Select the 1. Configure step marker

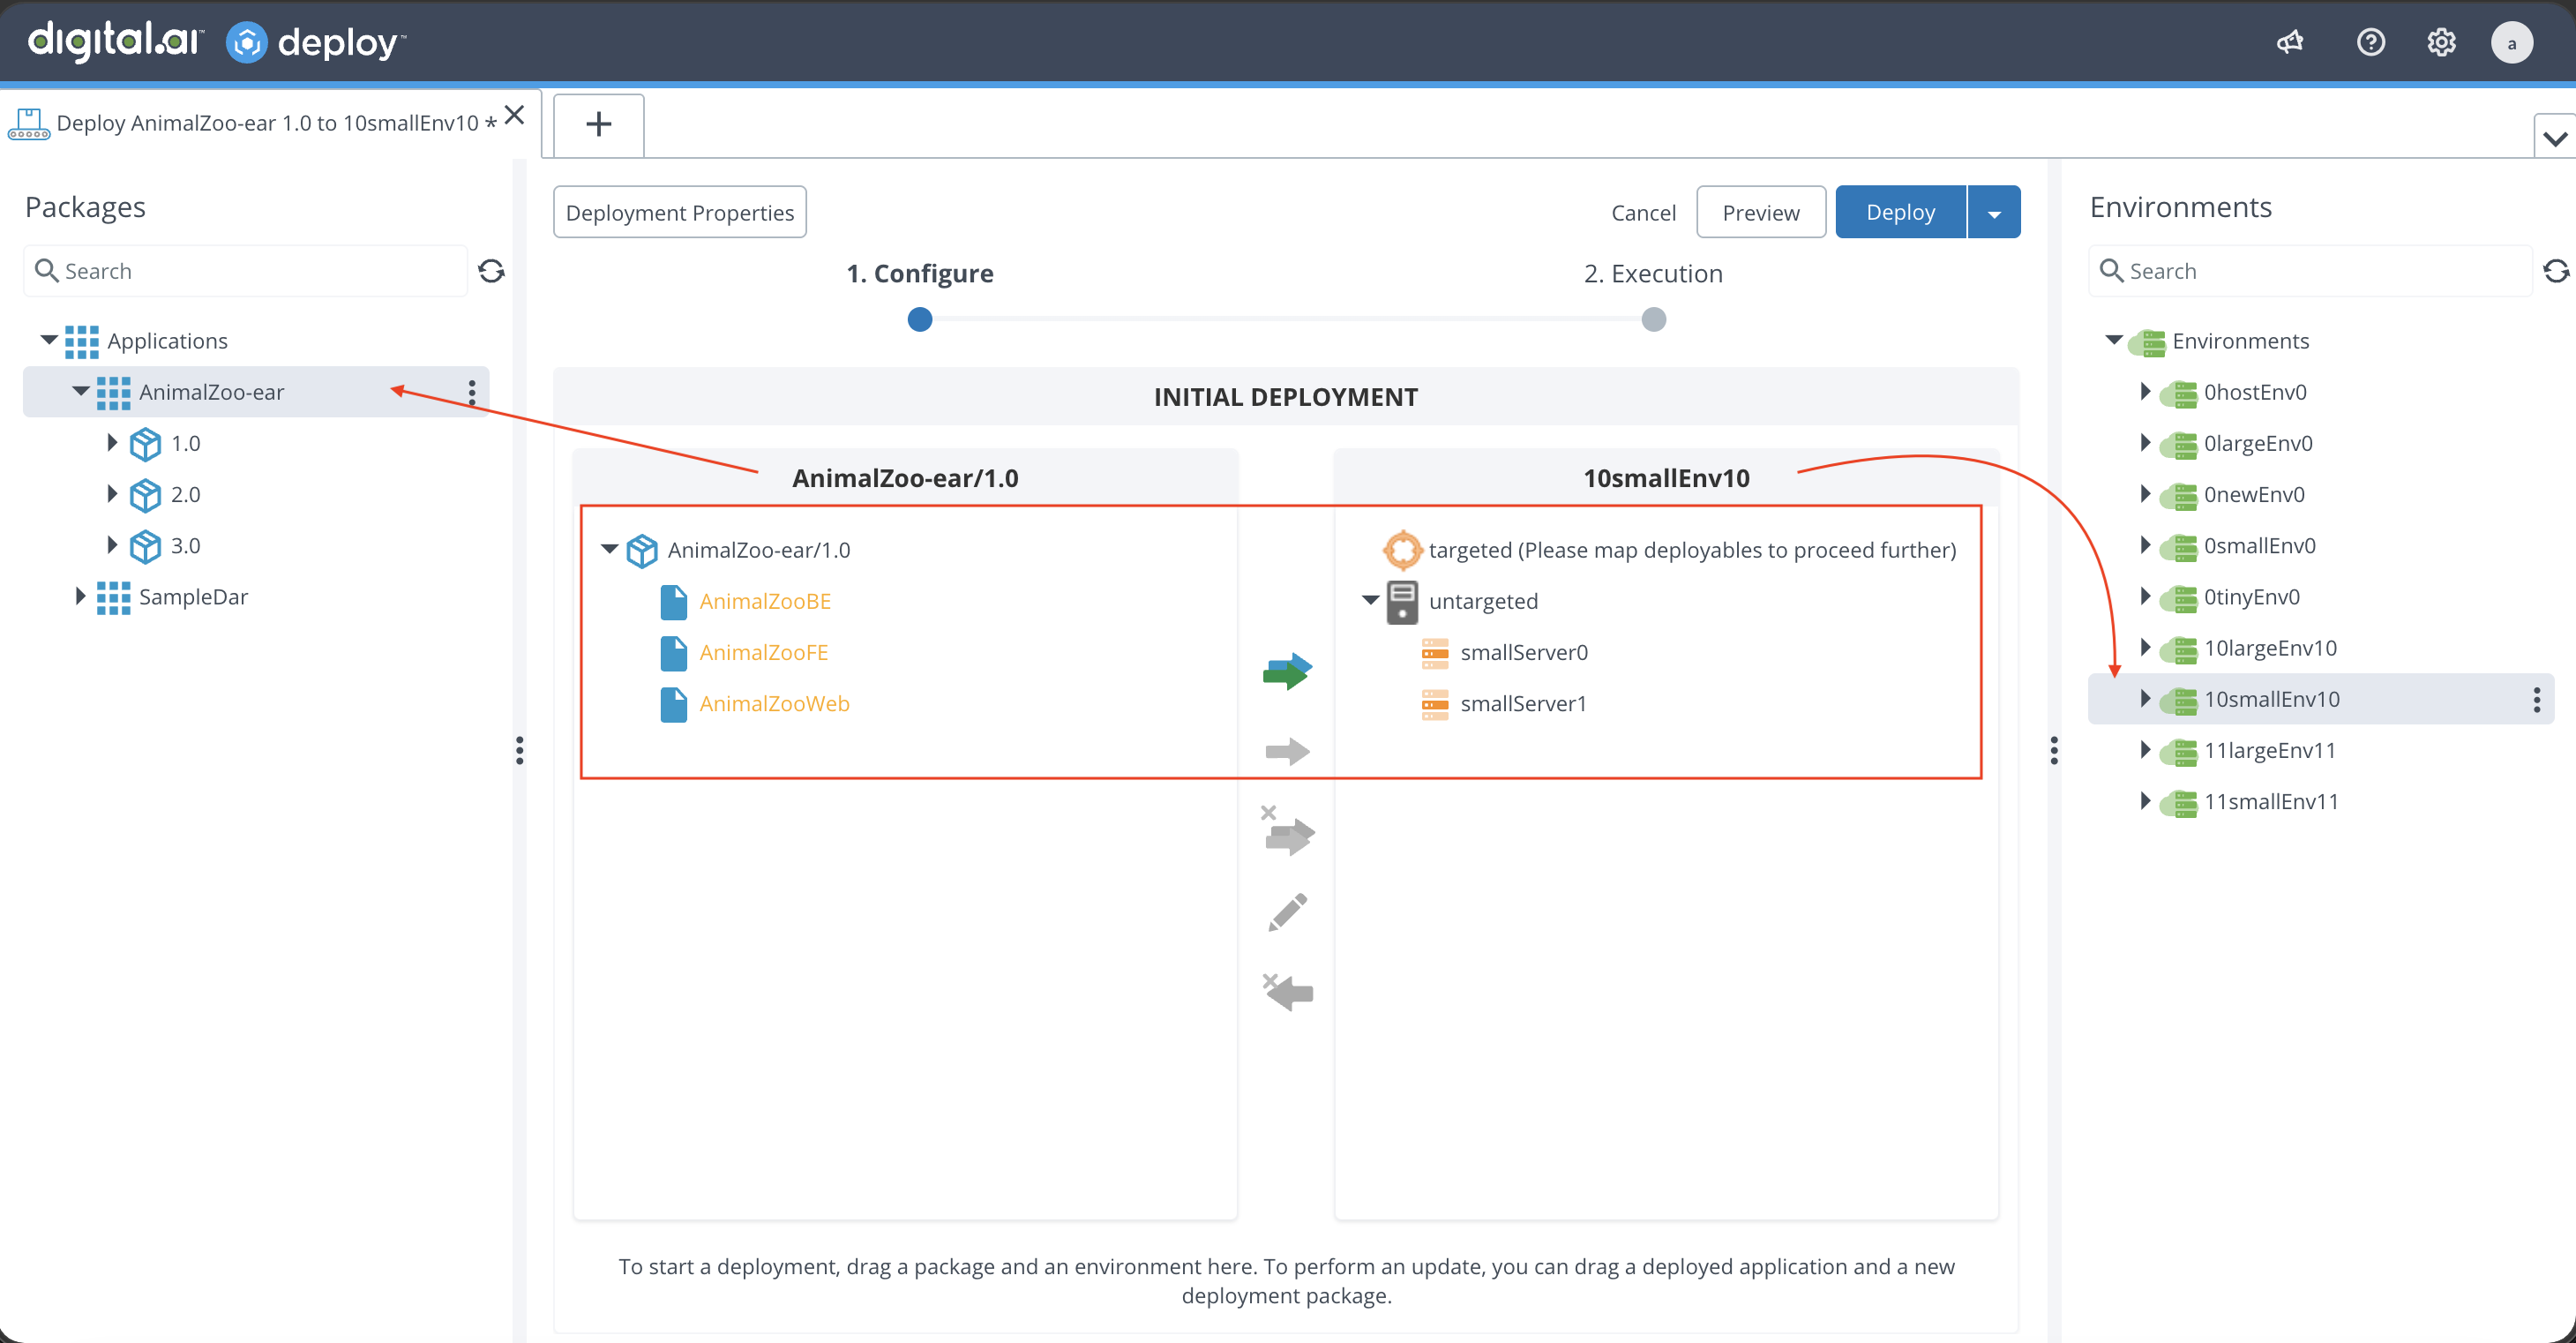920,319
